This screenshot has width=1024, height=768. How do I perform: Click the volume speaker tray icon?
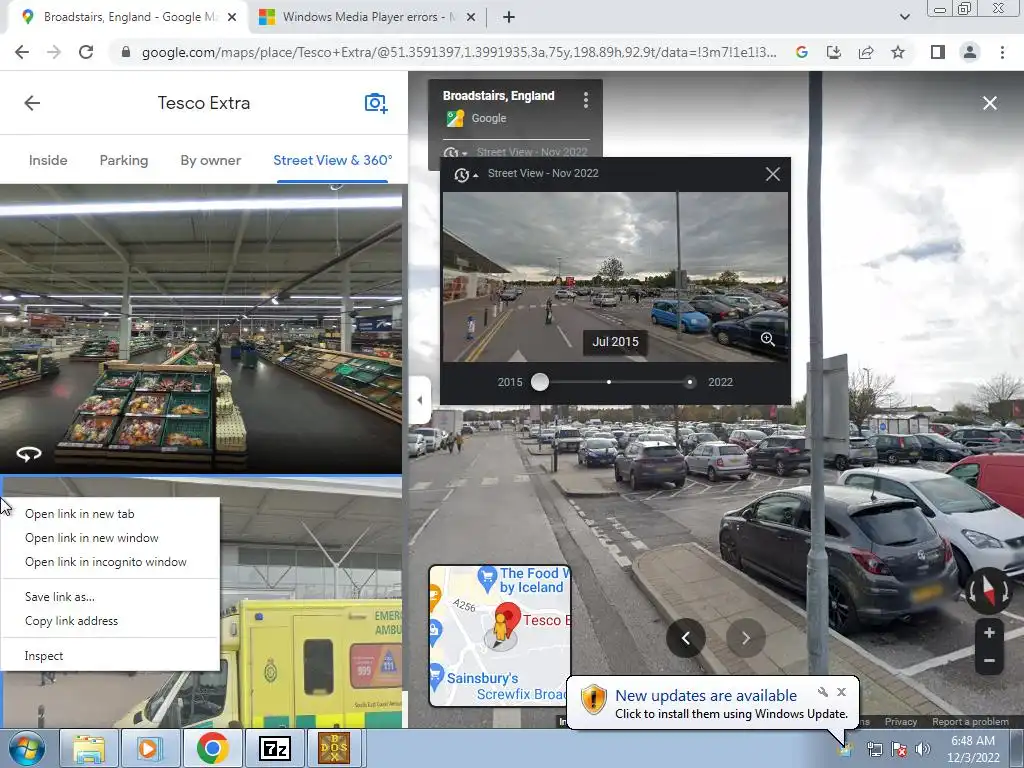922,749
